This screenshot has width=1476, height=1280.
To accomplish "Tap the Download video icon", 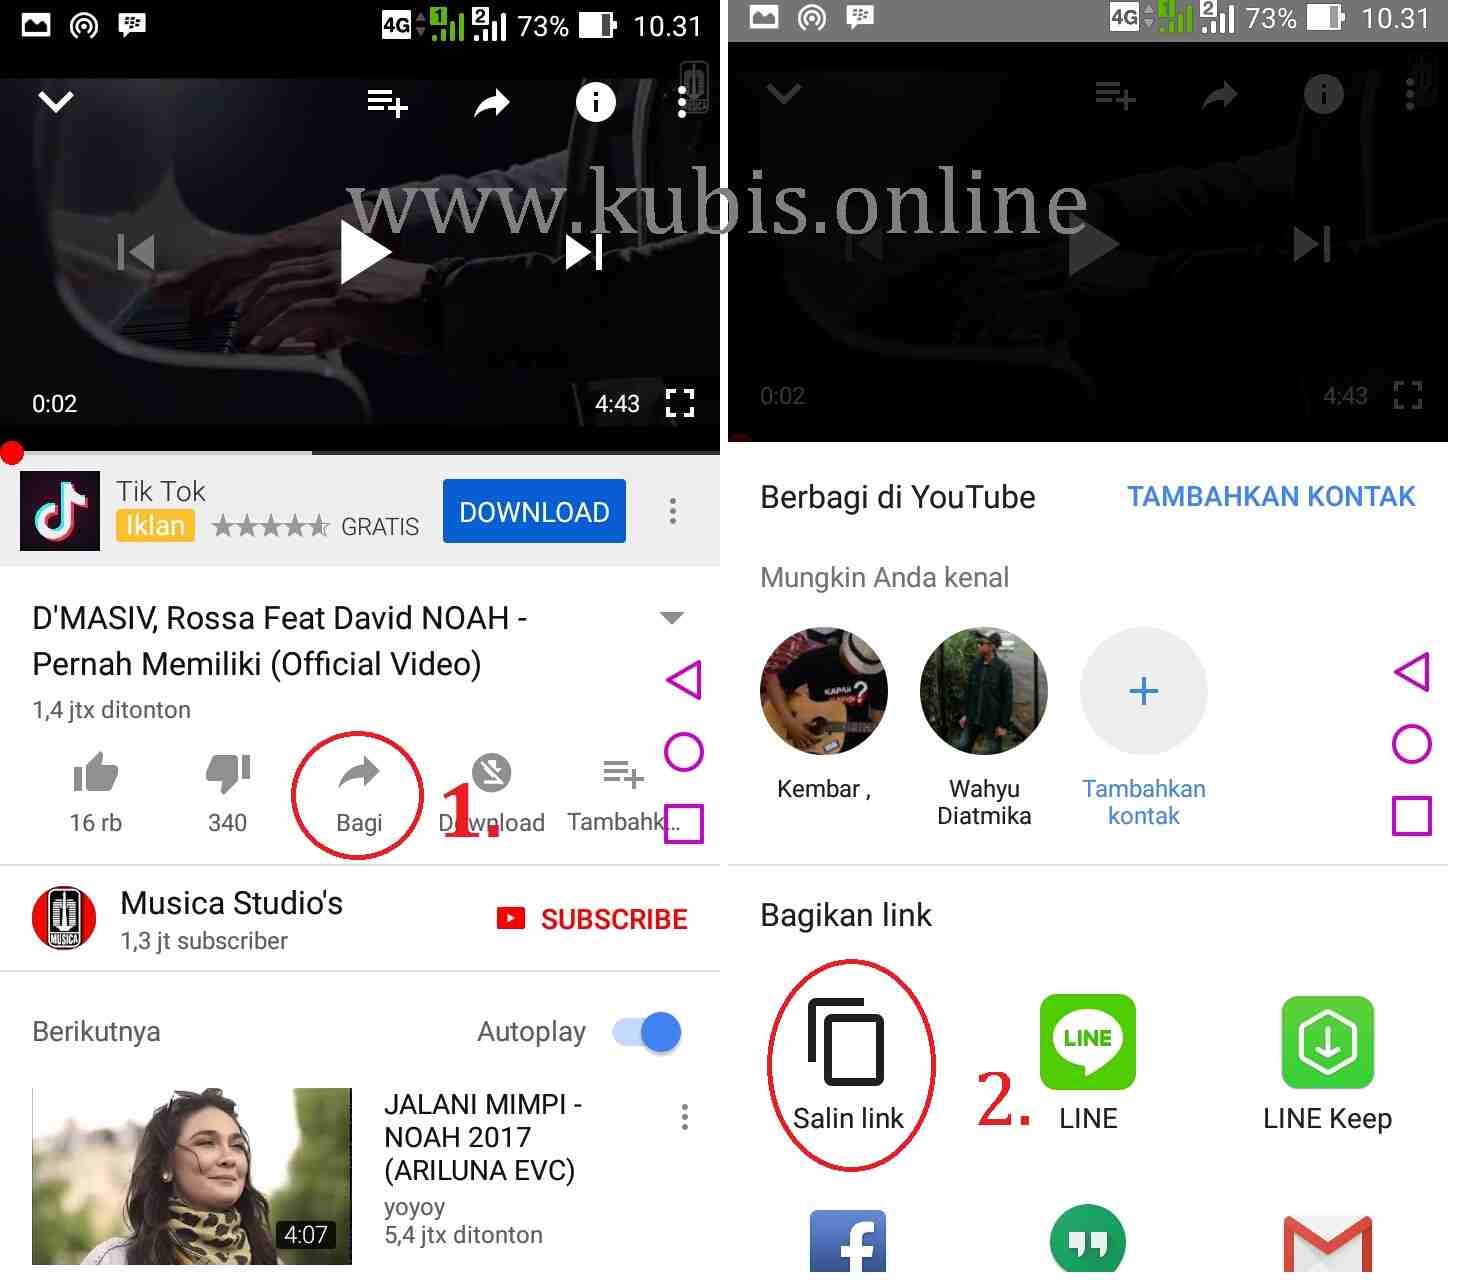I will (491, 773).
